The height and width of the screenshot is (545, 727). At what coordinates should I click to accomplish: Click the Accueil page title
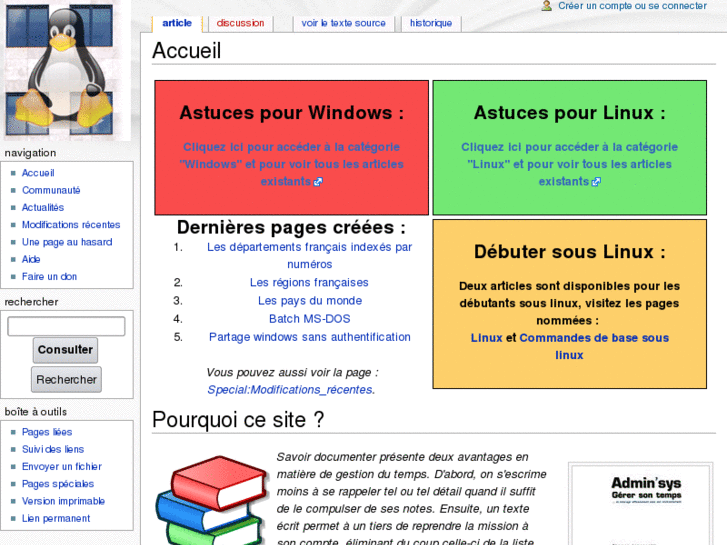tap(187, 51)
